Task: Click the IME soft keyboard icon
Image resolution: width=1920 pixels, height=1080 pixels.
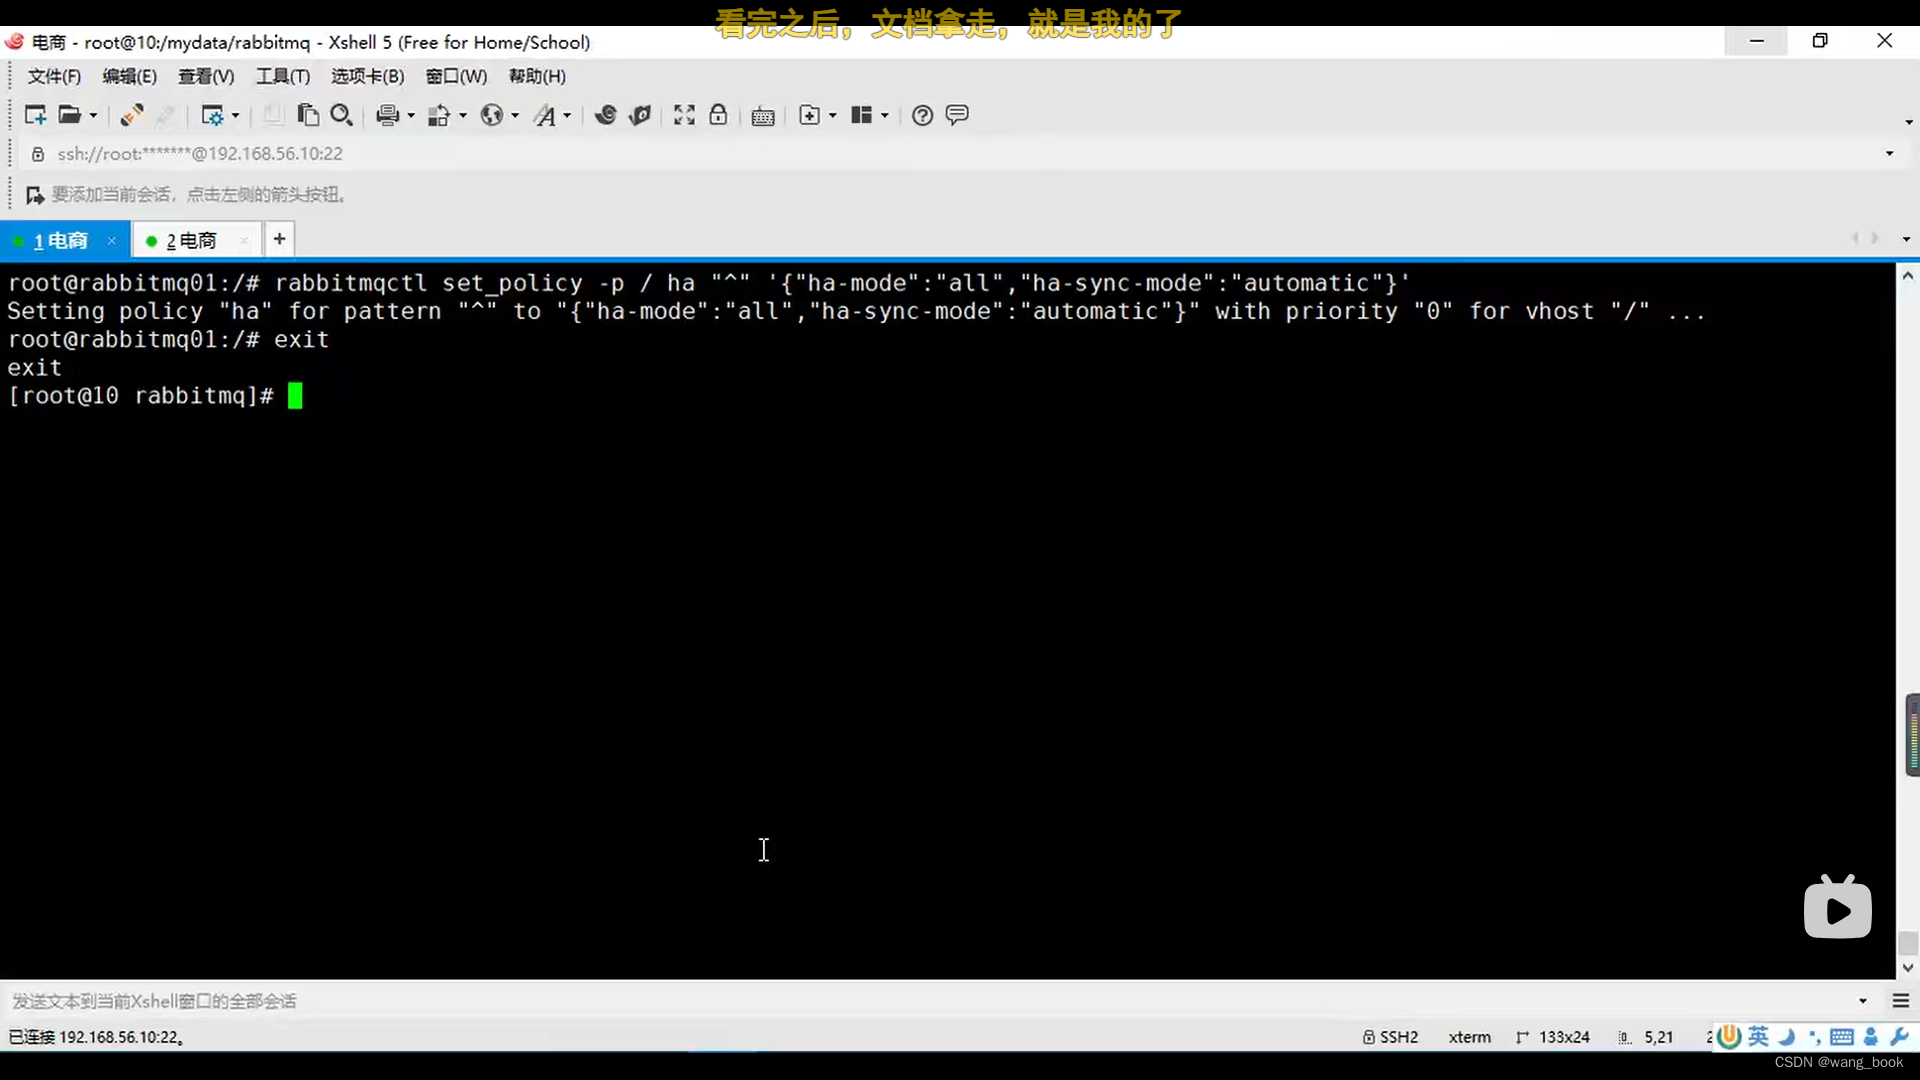Action: 1841,1037
